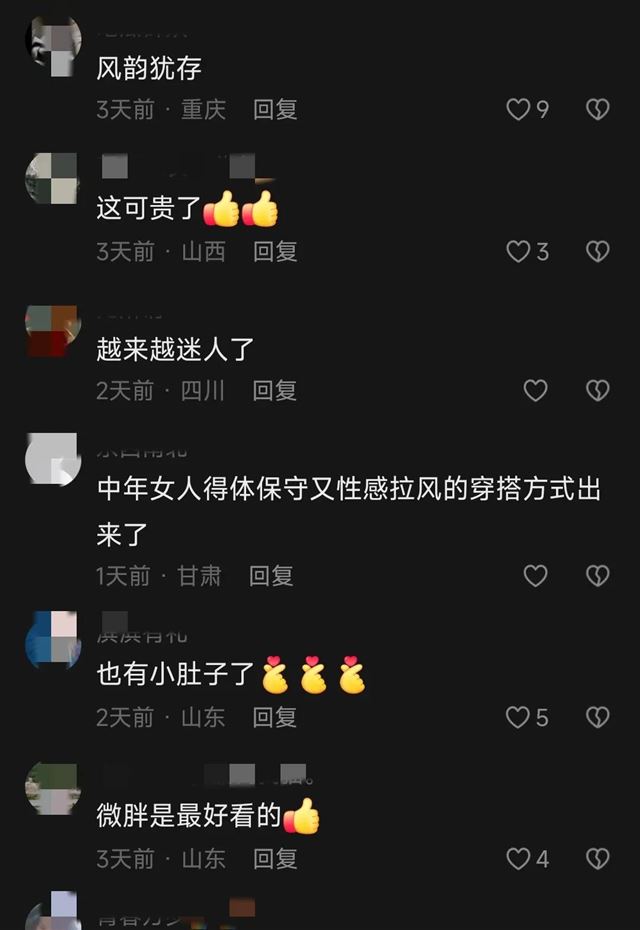Like the 风韵犹存 comment
The image size is (640, 930).
tap(518, 109)
